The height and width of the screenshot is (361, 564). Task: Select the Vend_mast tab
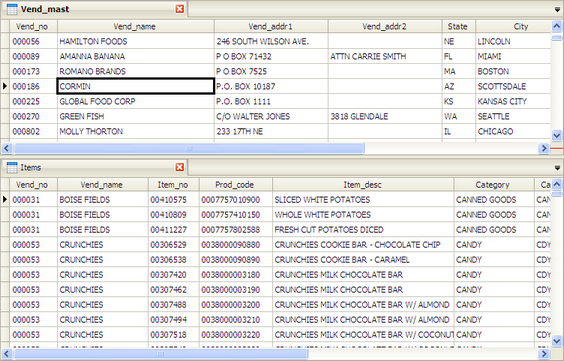(94, 9)
